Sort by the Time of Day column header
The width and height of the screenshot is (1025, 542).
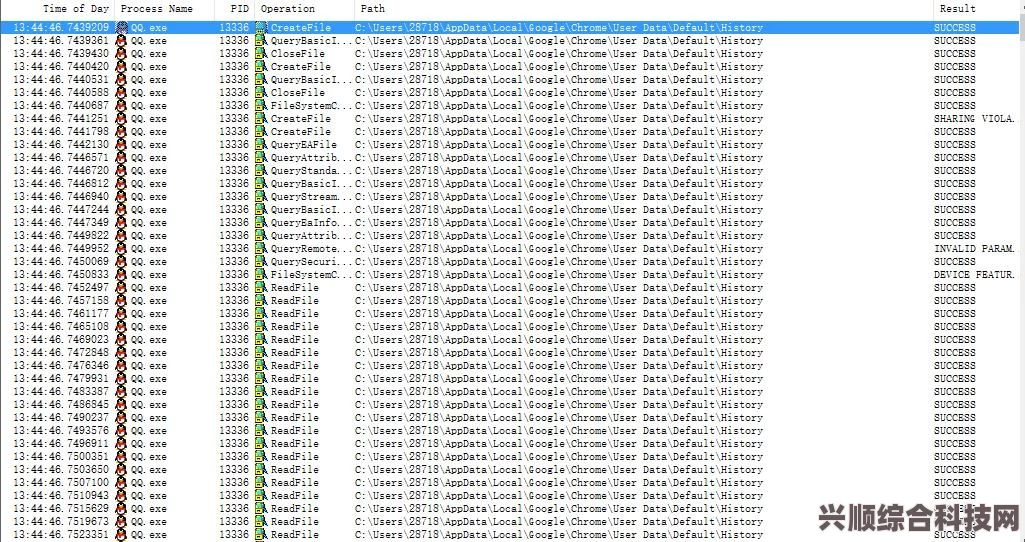click(x=58, y=9)
